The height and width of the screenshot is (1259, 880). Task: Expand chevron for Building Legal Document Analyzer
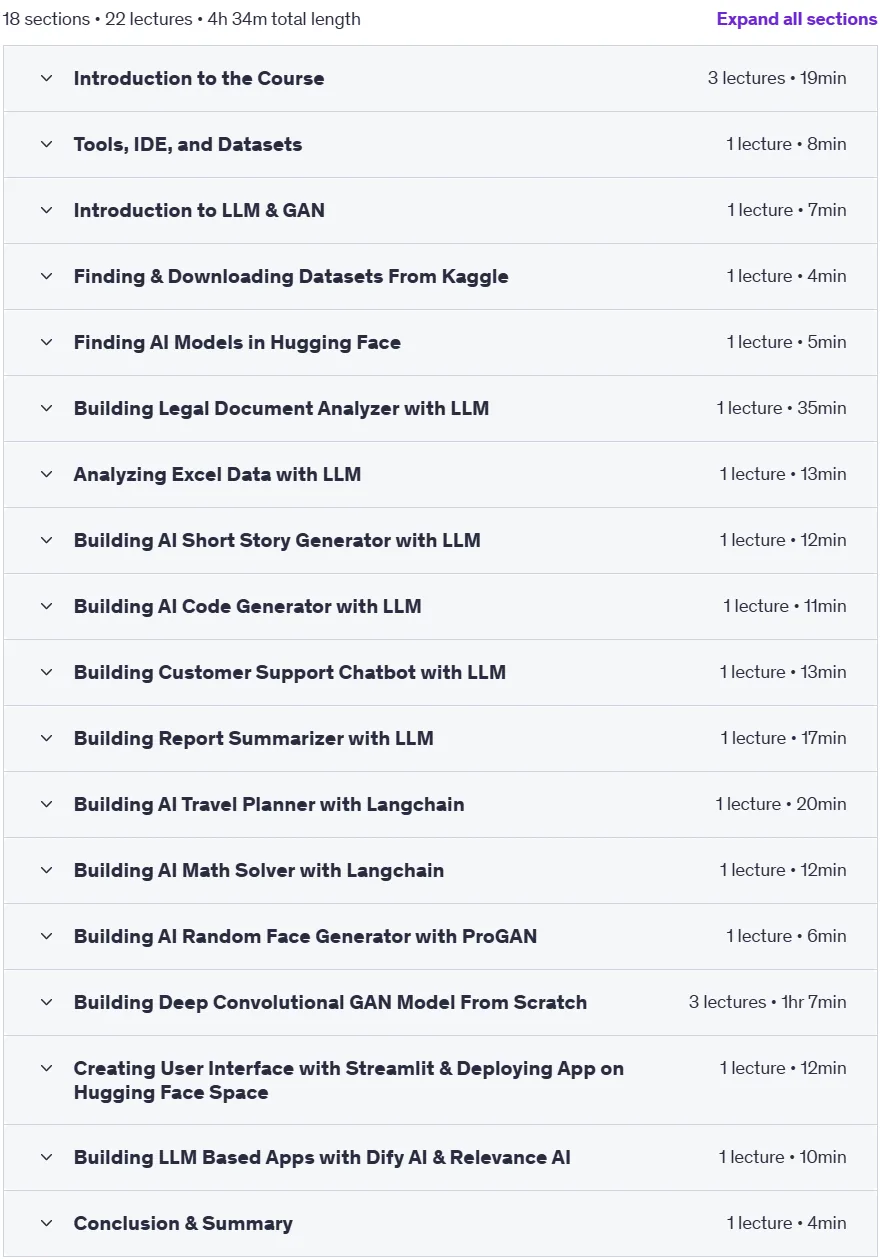46,408
